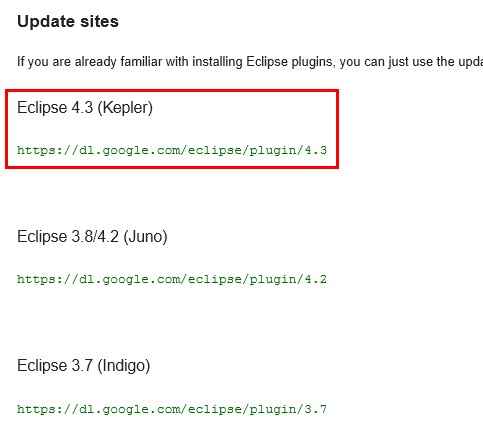Click the word "Juno" in parentheses
Image resolution: width=483 pixels, height=448 pixels.
(x=145, y=237)
